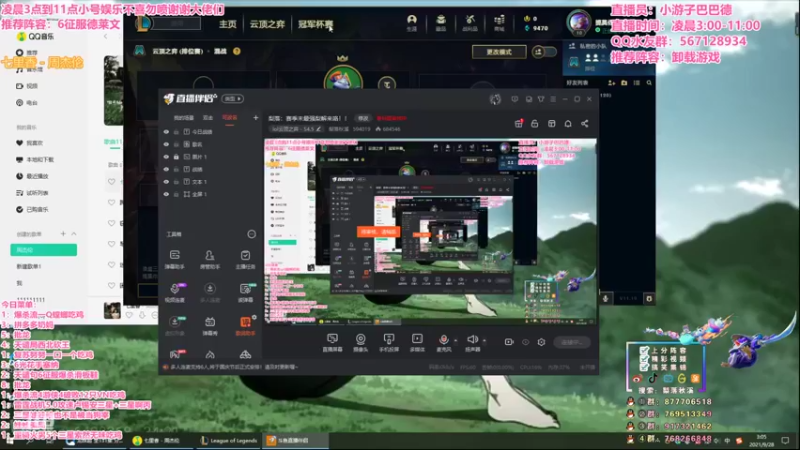Edit the stream category pencil icon
The height and width of the screenshot is (450, 800).
319,129
